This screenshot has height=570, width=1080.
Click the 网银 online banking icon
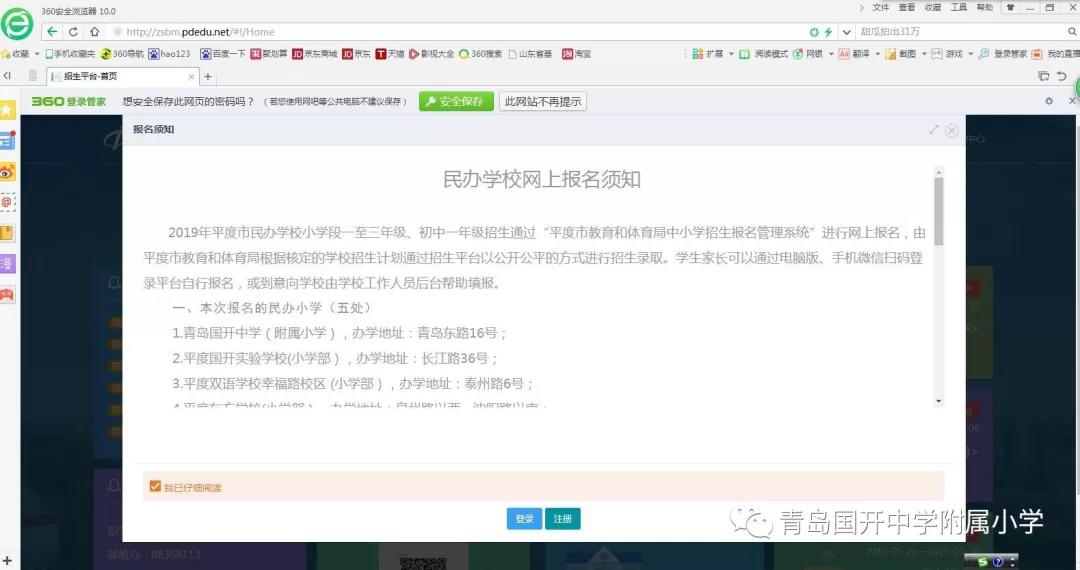point(798,54)
